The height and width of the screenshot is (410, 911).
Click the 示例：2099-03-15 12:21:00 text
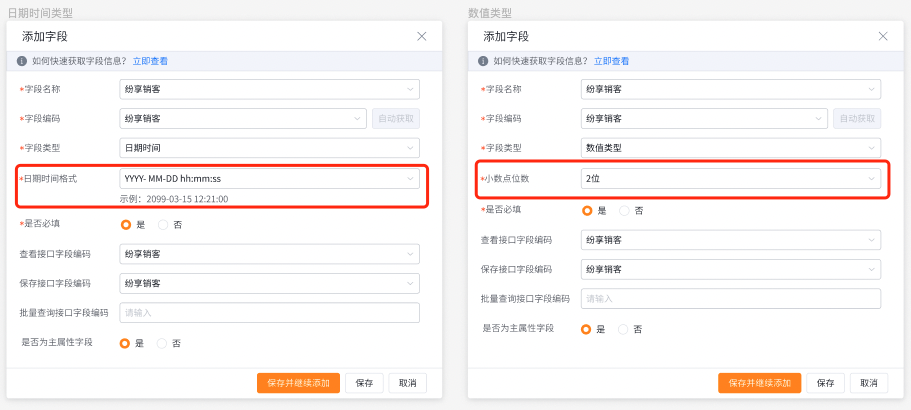[174, 199]
